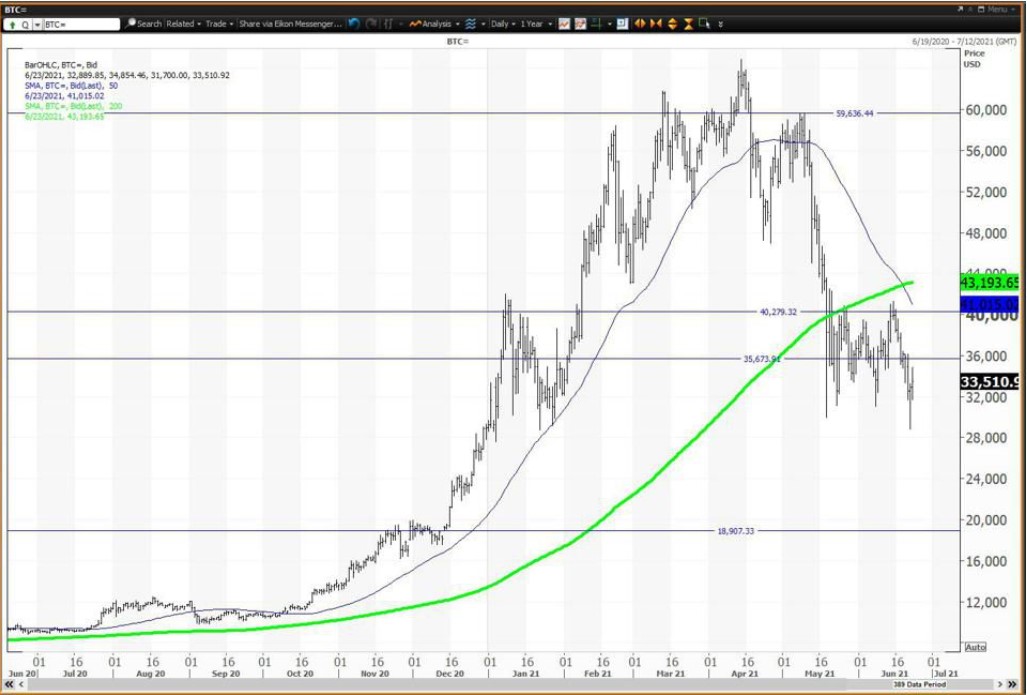Click the horizontal expand arrows icon
The width and height of the screenshot is (1027, 695).
[x=639, y=23]
